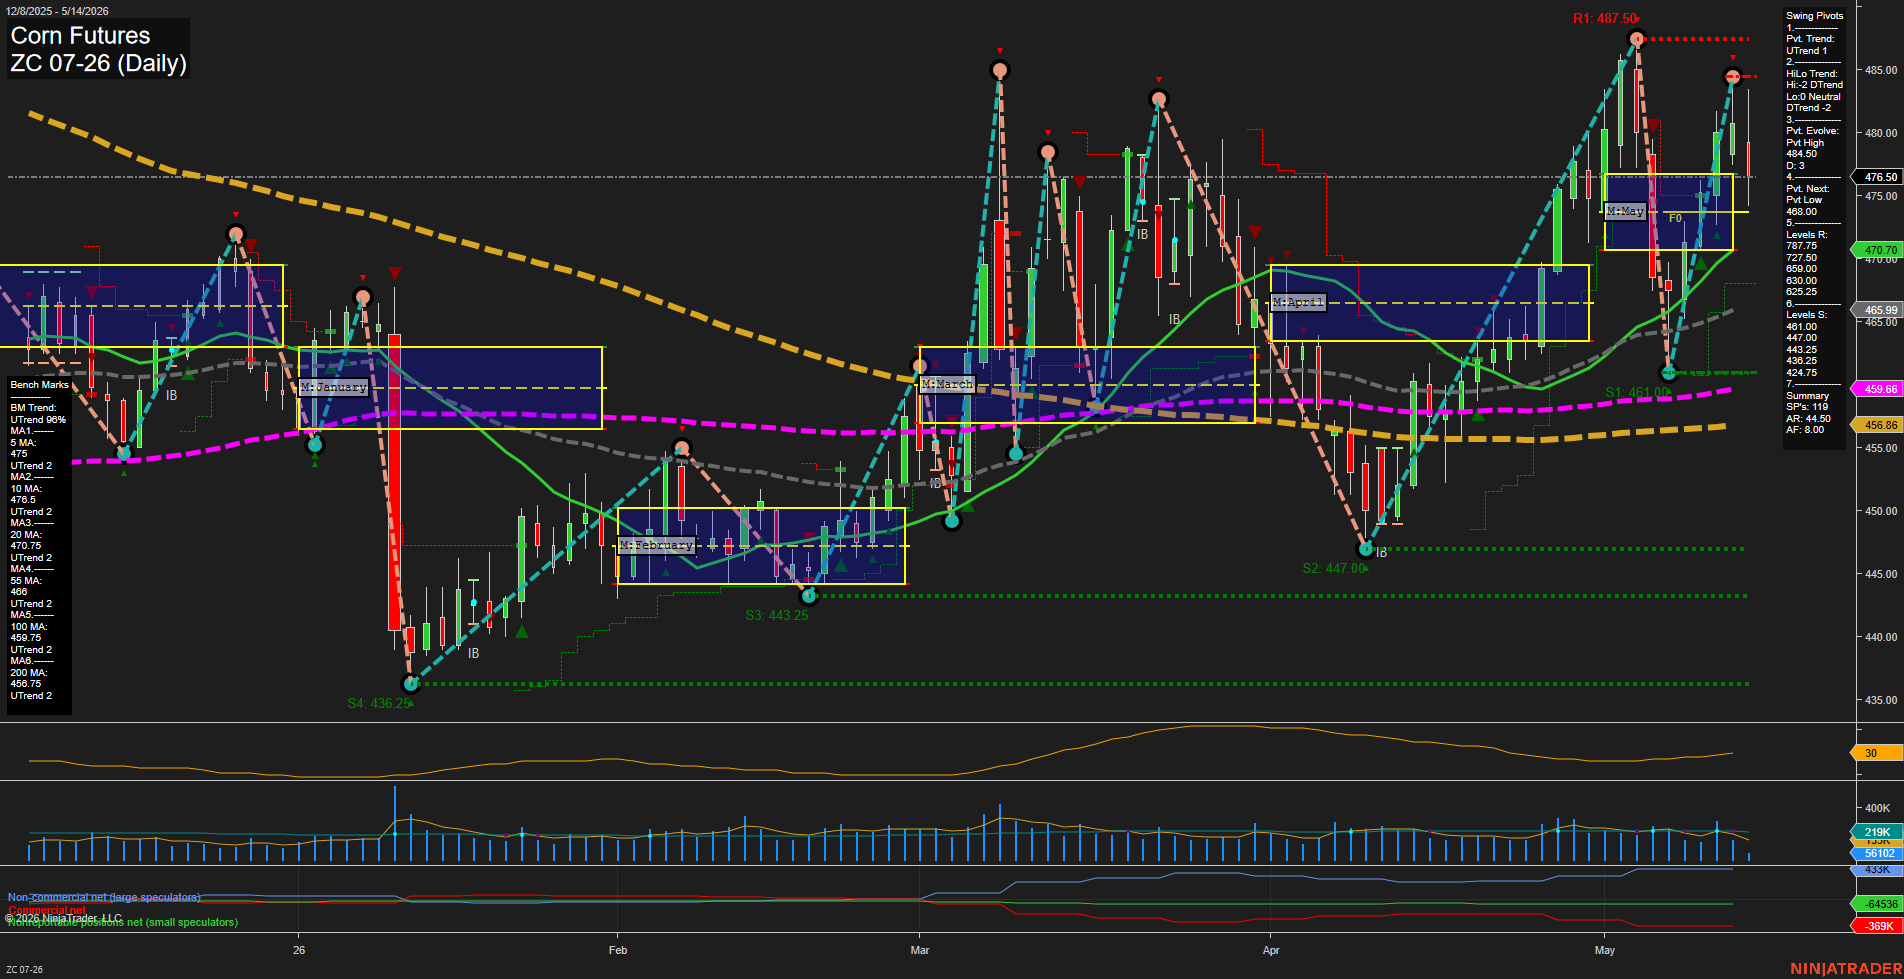Click the S2: 447.00 support label
1904x979 pixels.
(1333, 568)
